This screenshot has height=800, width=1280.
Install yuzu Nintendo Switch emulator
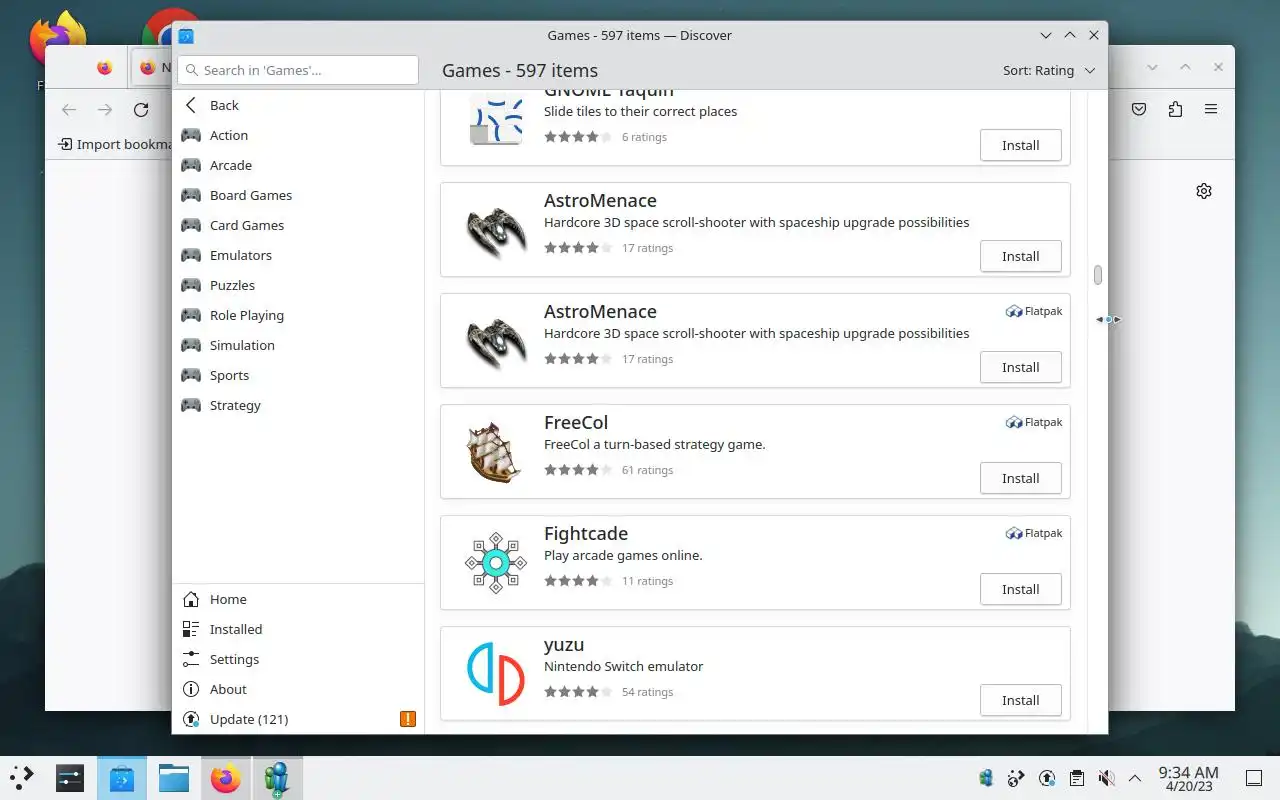tap(1020, 700)
